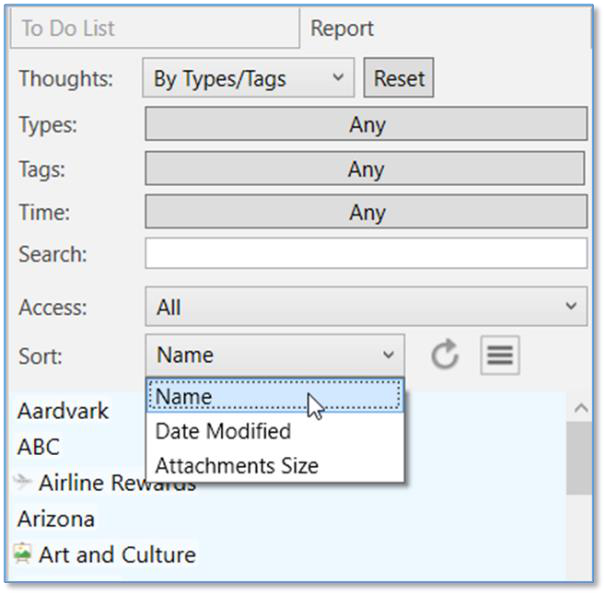606x595 pixels.
Task: Pick Attachments Size sort option
Action: click(236, 465)
